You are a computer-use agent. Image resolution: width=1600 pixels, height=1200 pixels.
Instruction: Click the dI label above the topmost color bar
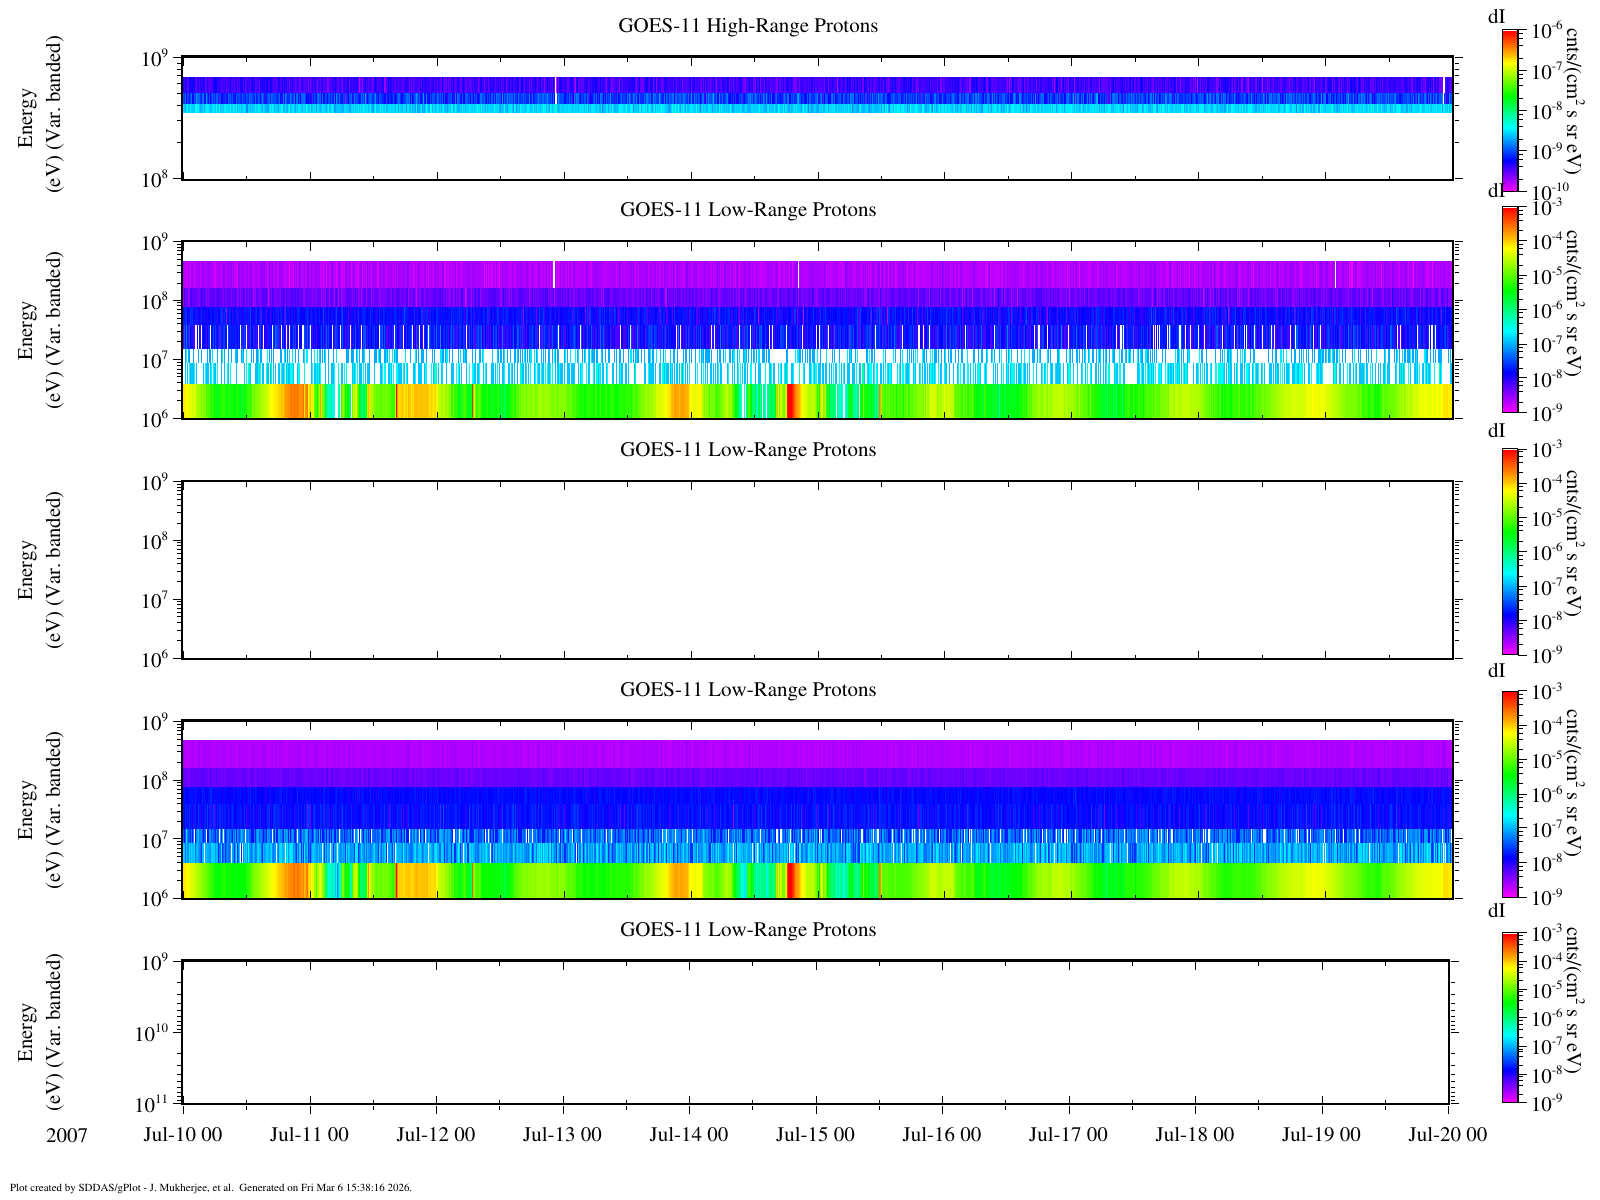point(1496,16)
